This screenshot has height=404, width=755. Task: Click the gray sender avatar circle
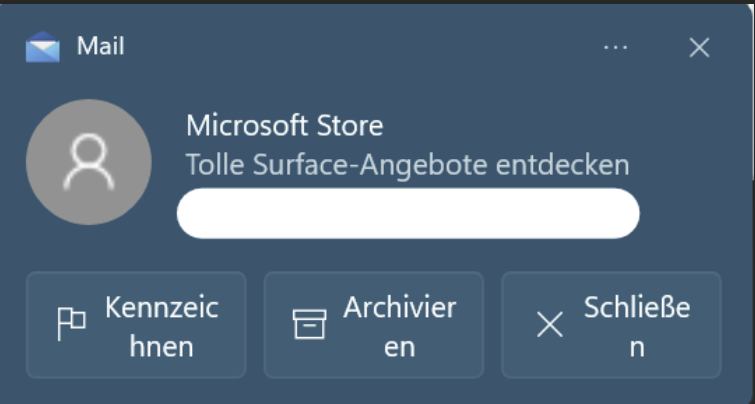tap(89, 162)
